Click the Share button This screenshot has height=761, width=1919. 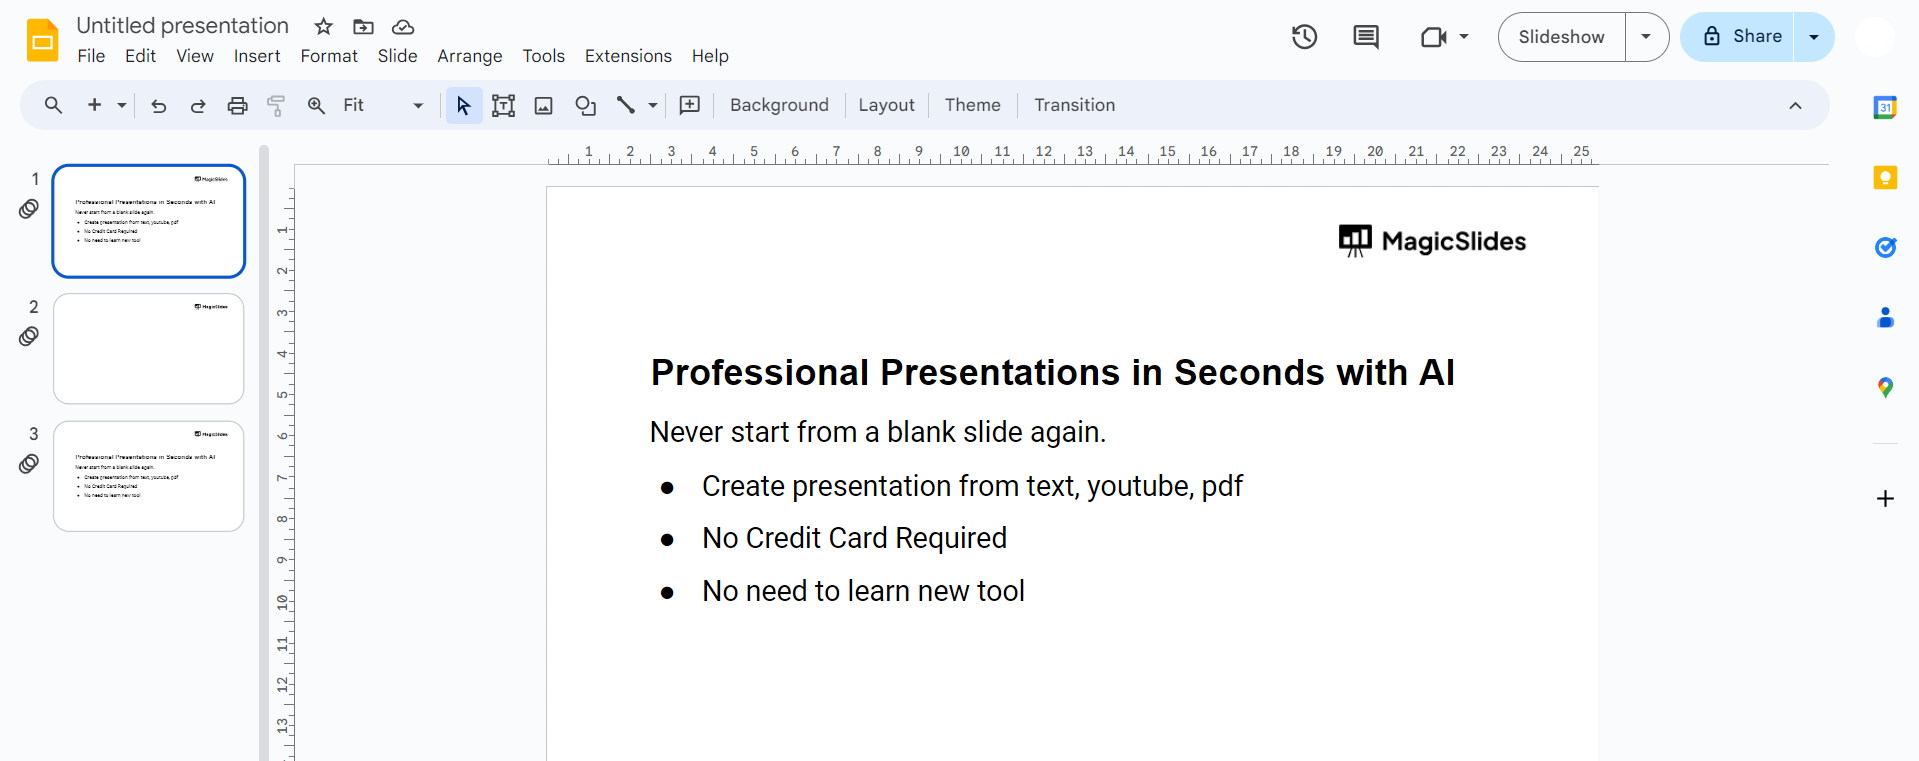click(1737, 37)
